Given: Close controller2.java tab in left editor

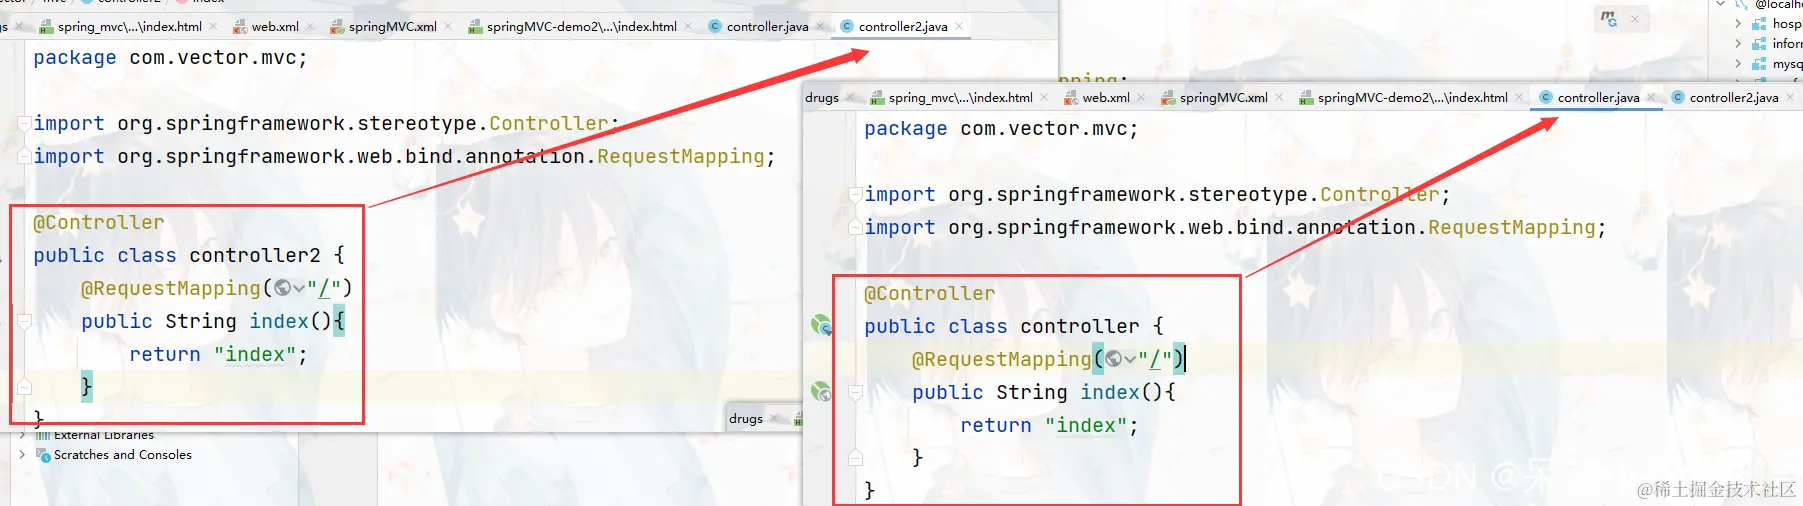Looking at the screenshot, I should pos(959,26).
